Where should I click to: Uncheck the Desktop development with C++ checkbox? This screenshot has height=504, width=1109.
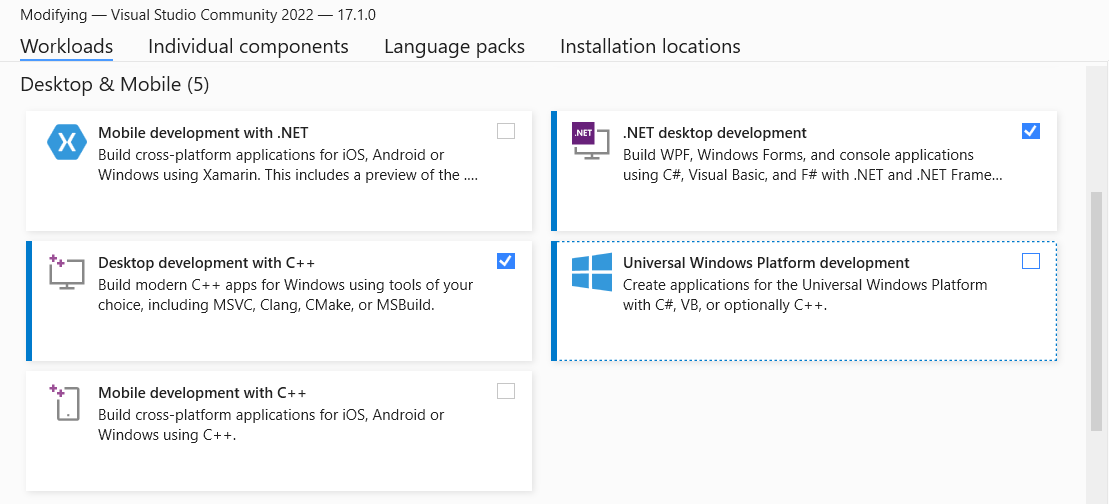(x=506, y=261)
